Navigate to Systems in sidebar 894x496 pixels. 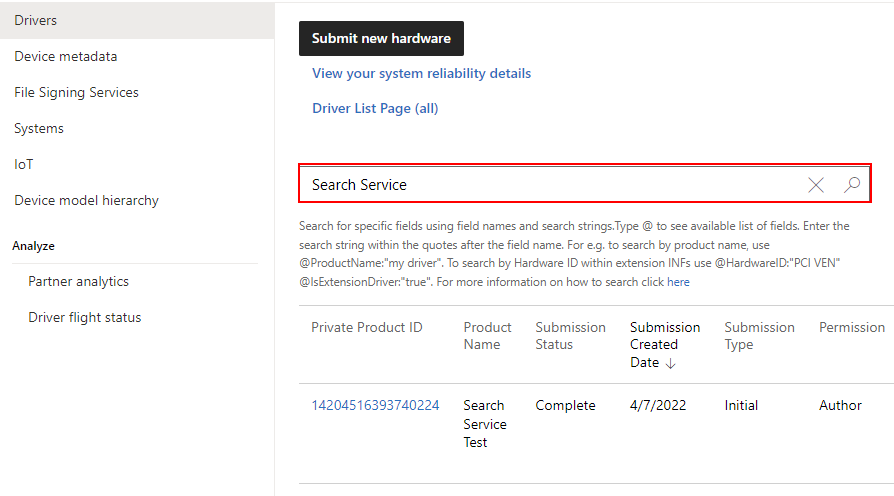pyautogui.click(x=39, y=128)
